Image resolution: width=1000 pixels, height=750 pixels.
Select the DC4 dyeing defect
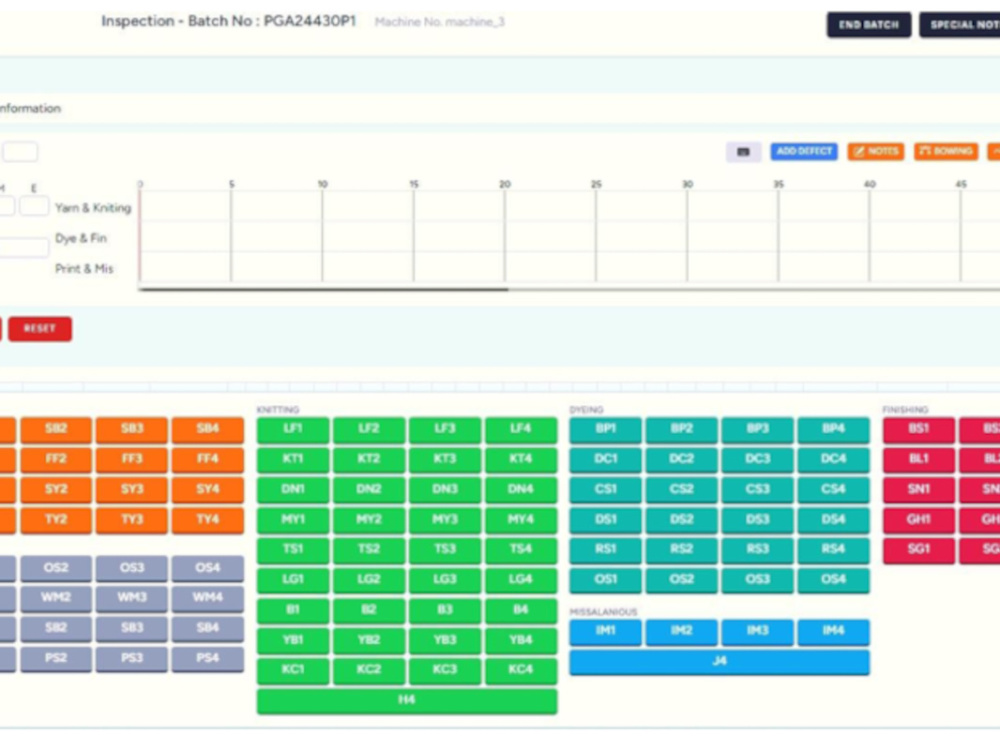point(834,459)
